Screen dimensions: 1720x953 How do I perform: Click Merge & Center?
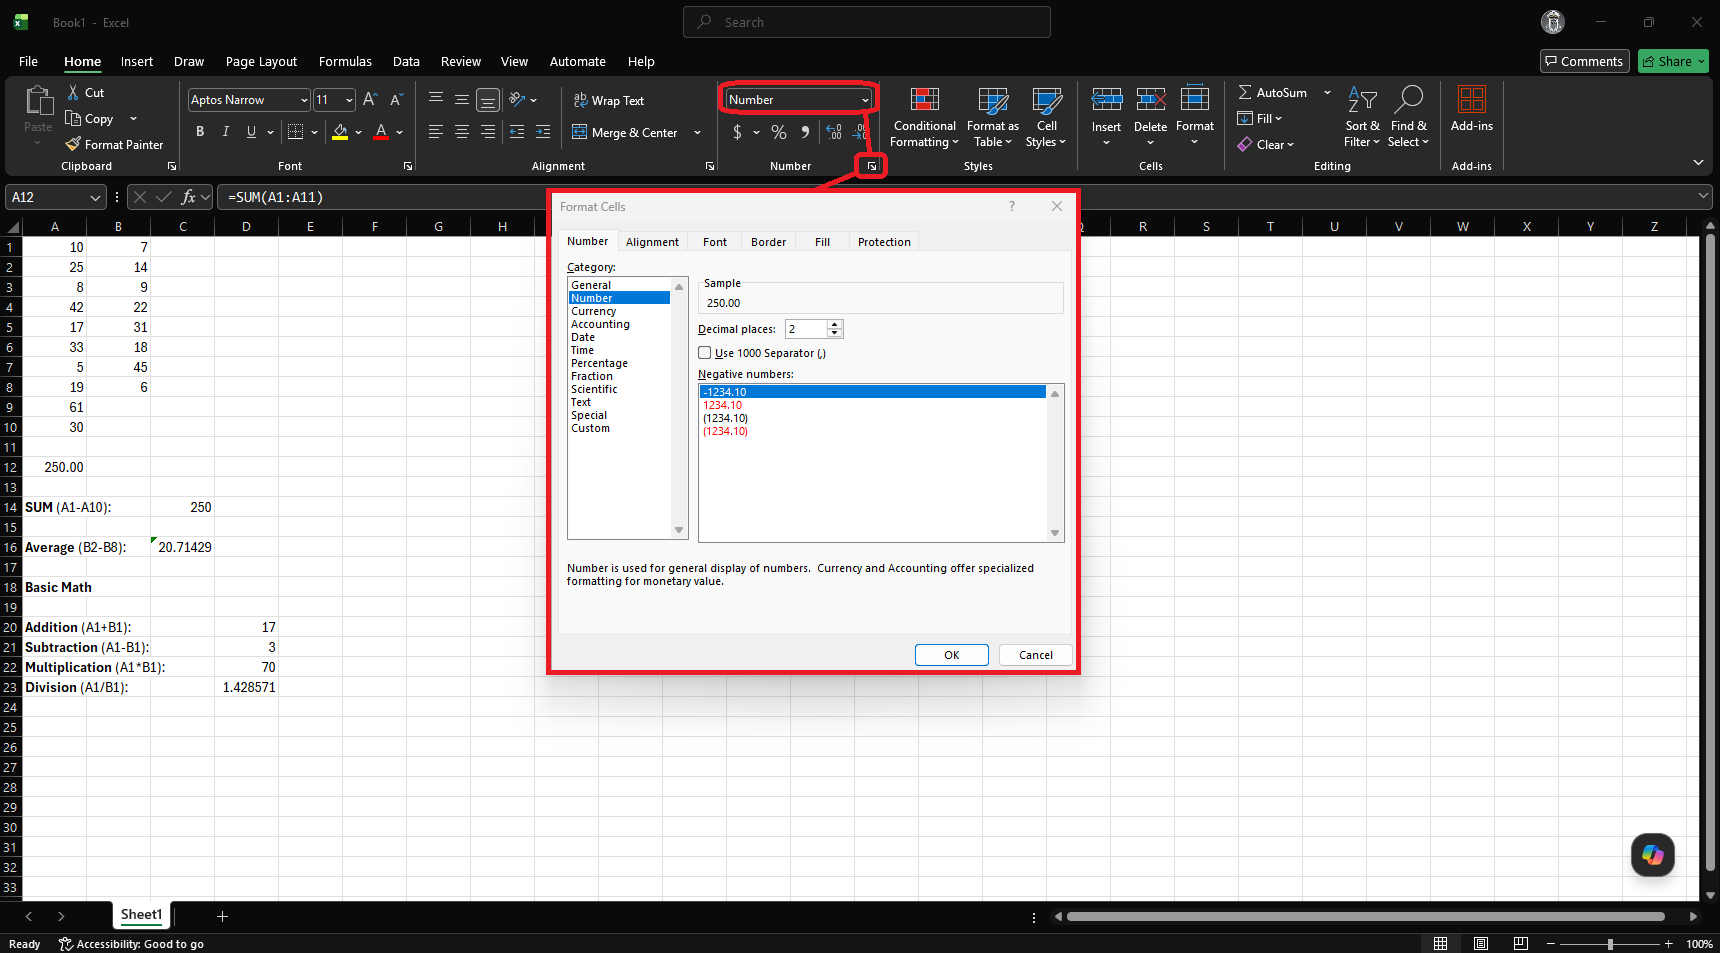[x=625, y=132]
